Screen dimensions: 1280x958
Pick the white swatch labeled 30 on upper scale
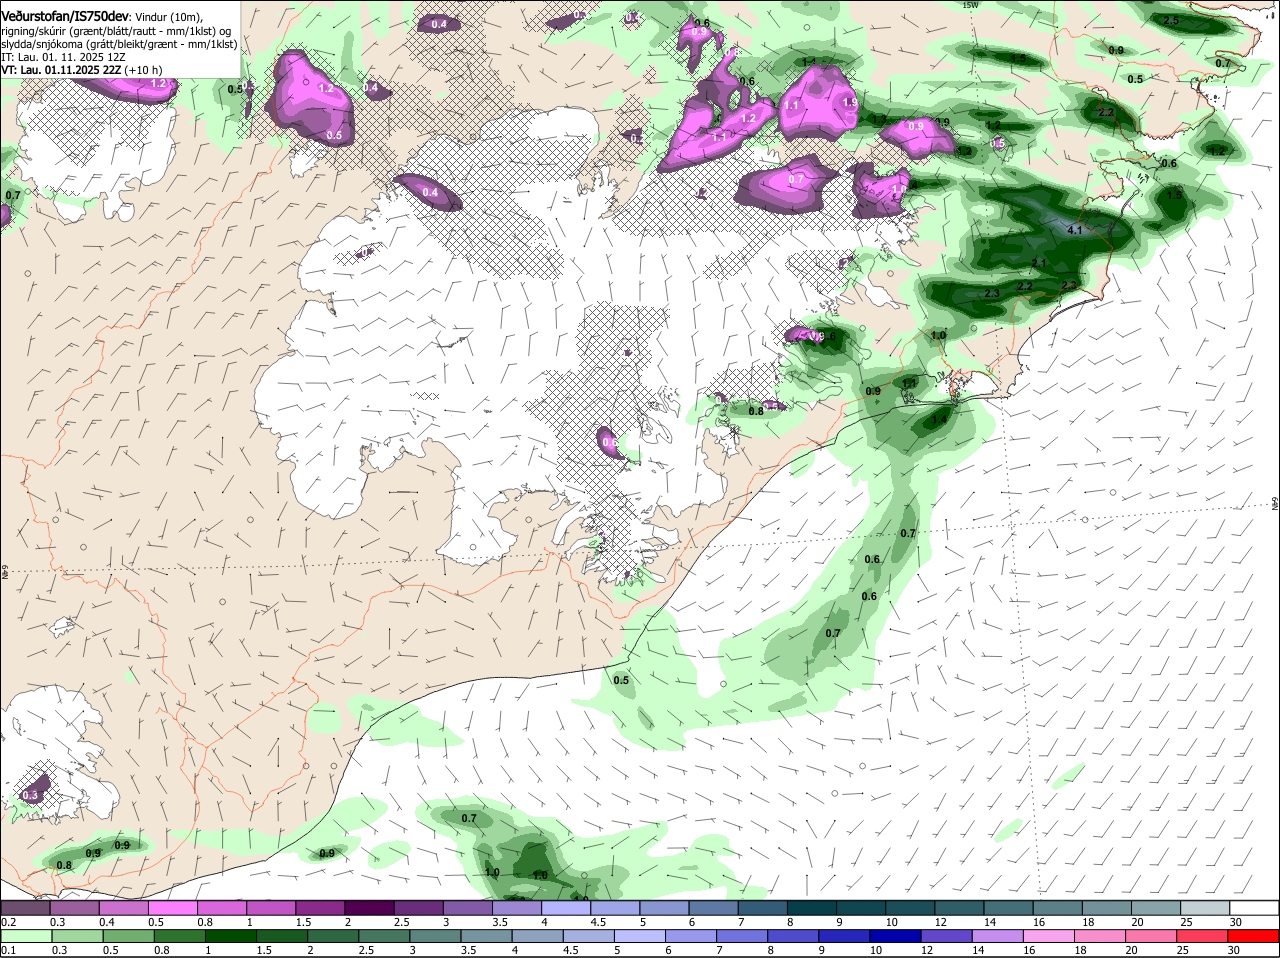tap(1253, 908)
